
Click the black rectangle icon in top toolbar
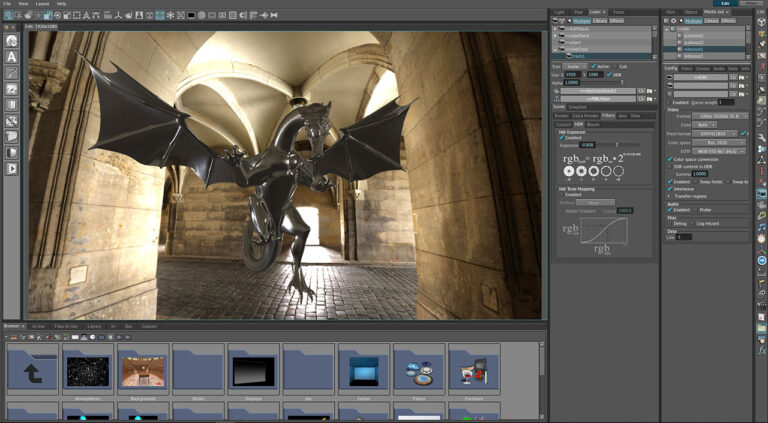190,15
